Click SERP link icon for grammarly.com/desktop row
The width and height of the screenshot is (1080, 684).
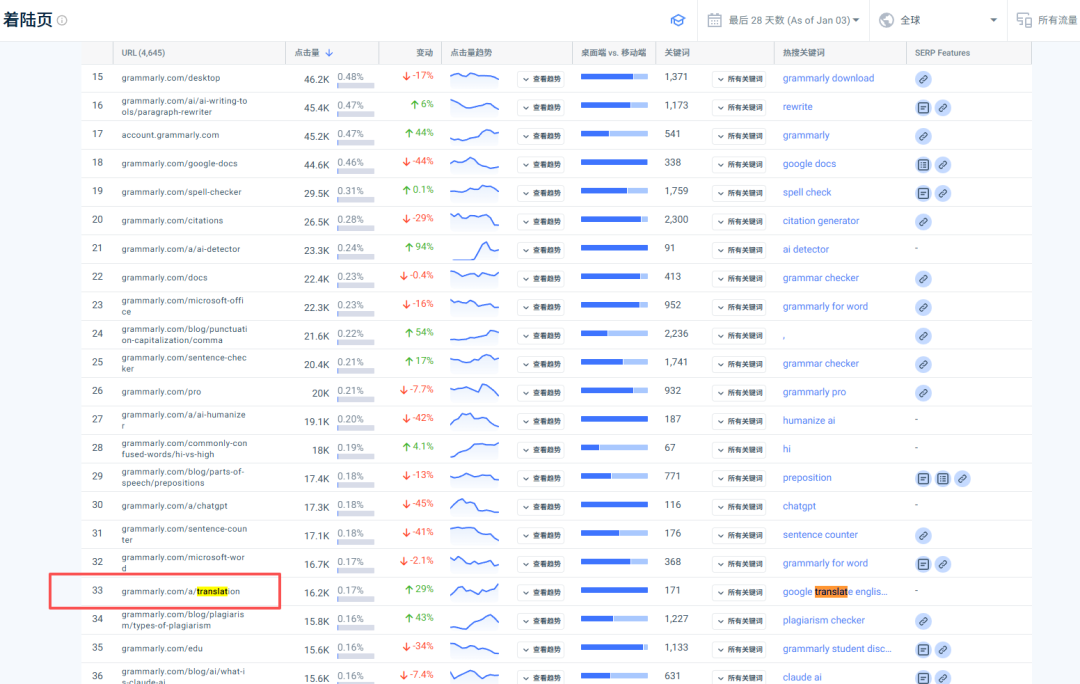pos(923,79)
